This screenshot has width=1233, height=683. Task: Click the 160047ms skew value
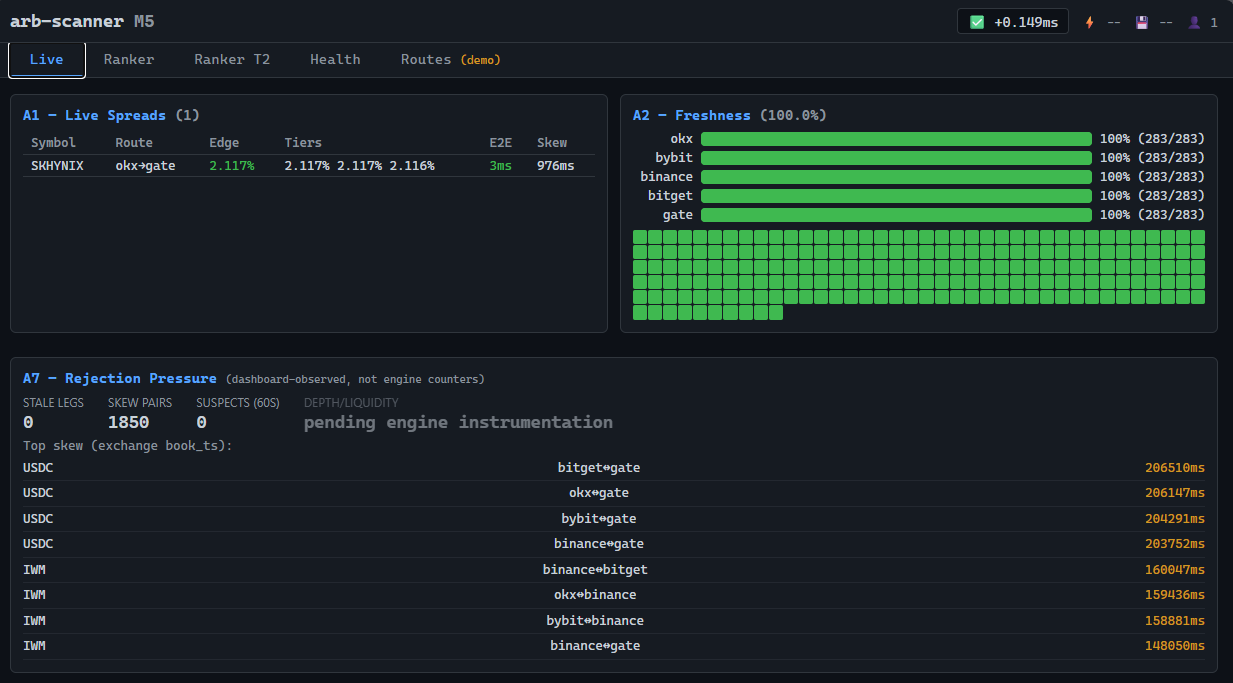[x=1175, y=570]
